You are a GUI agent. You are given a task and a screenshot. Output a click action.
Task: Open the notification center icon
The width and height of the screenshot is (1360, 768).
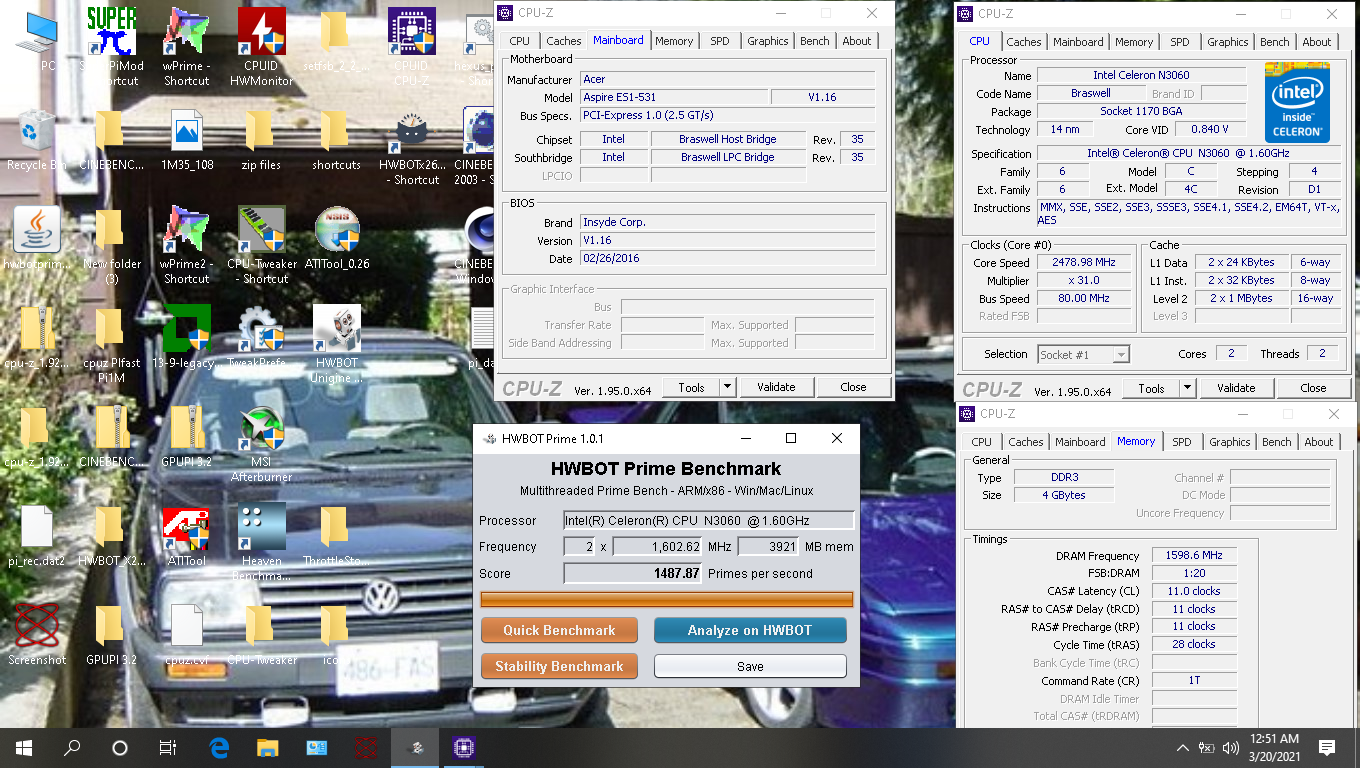click(1327, 747)
